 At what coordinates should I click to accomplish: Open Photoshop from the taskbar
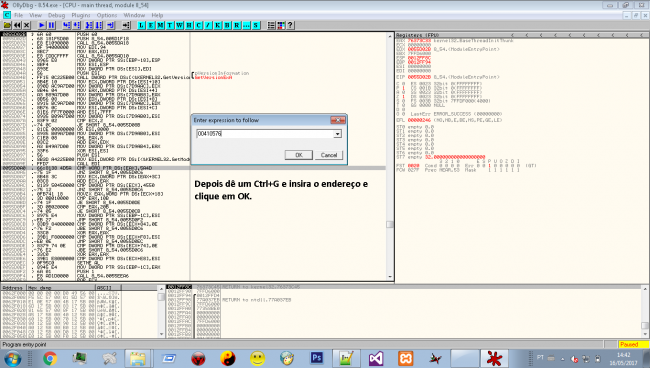[317, 358]
